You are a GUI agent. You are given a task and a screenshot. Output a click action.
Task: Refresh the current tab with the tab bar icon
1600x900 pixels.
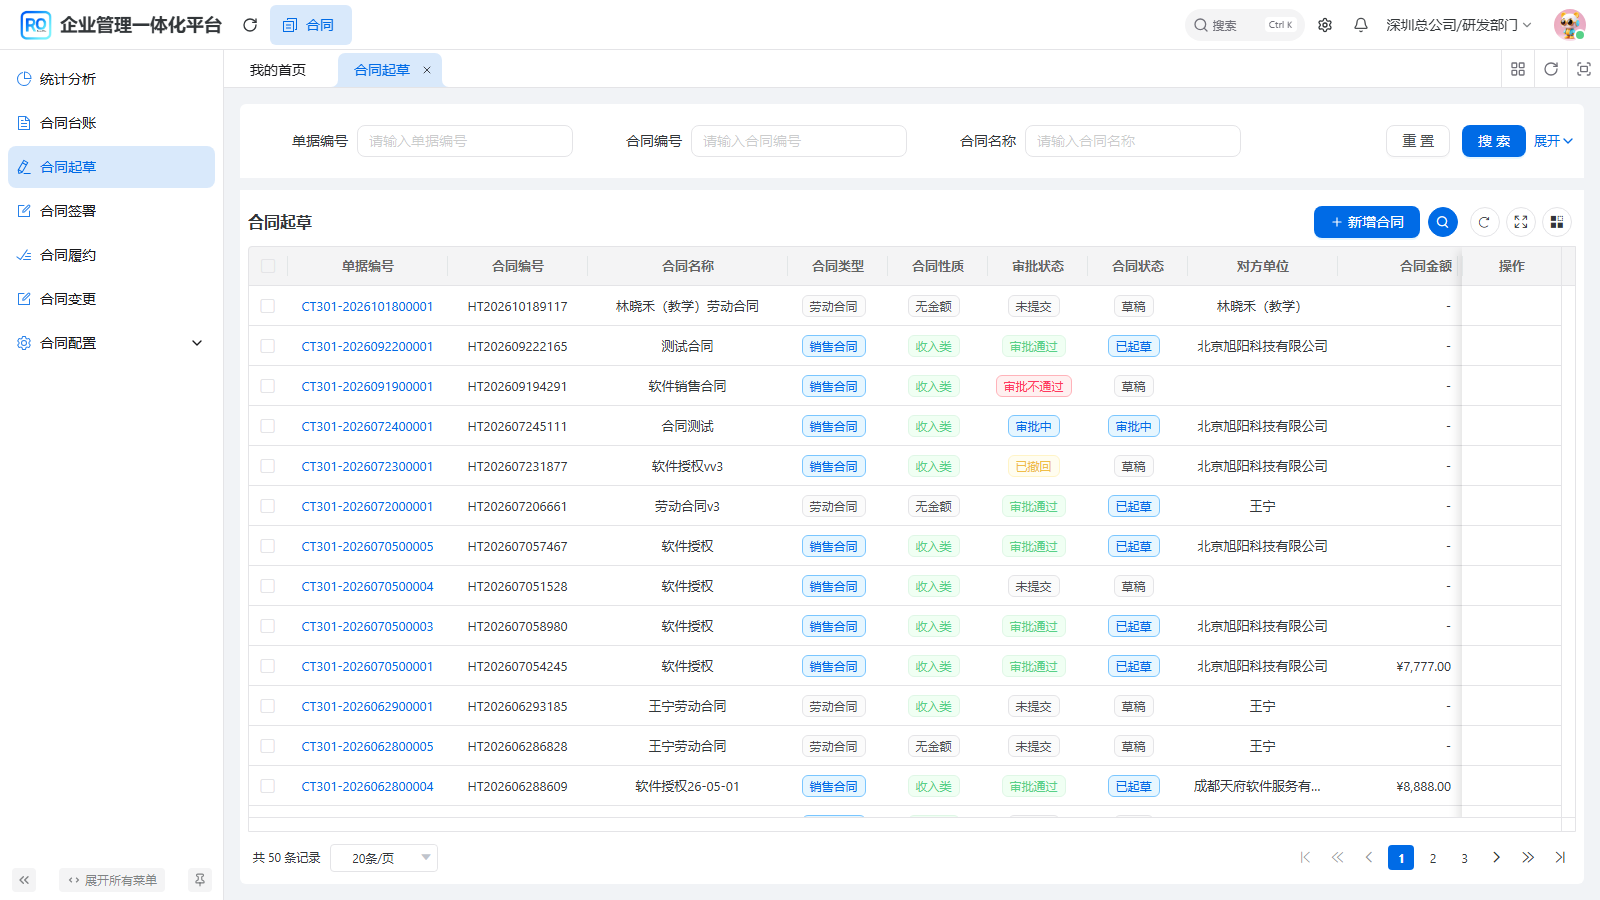click(x=1551, y=69)
